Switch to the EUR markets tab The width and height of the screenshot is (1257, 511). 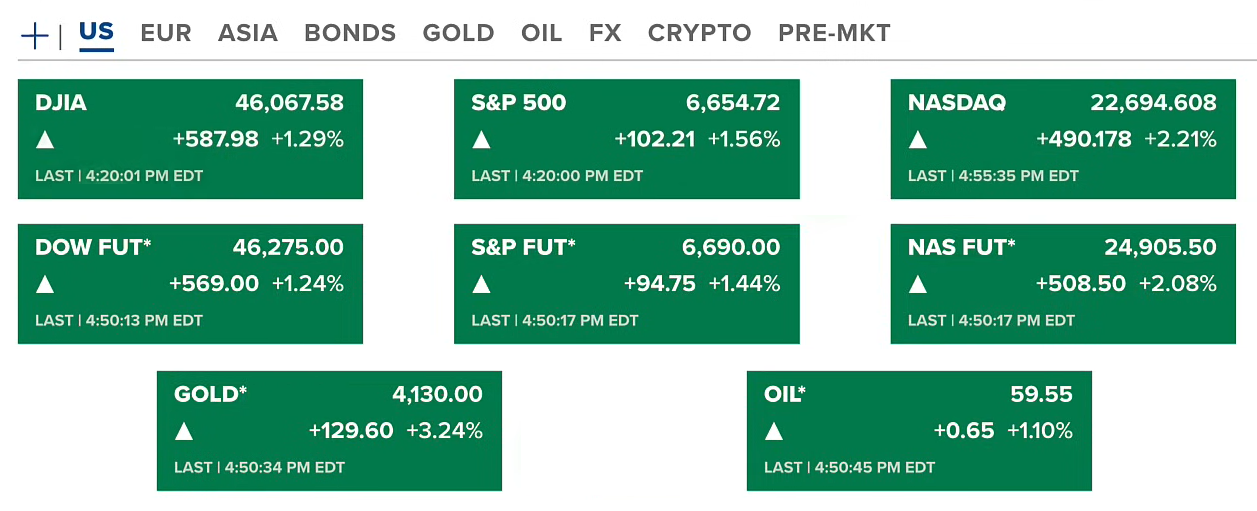[x=166, y=33]
